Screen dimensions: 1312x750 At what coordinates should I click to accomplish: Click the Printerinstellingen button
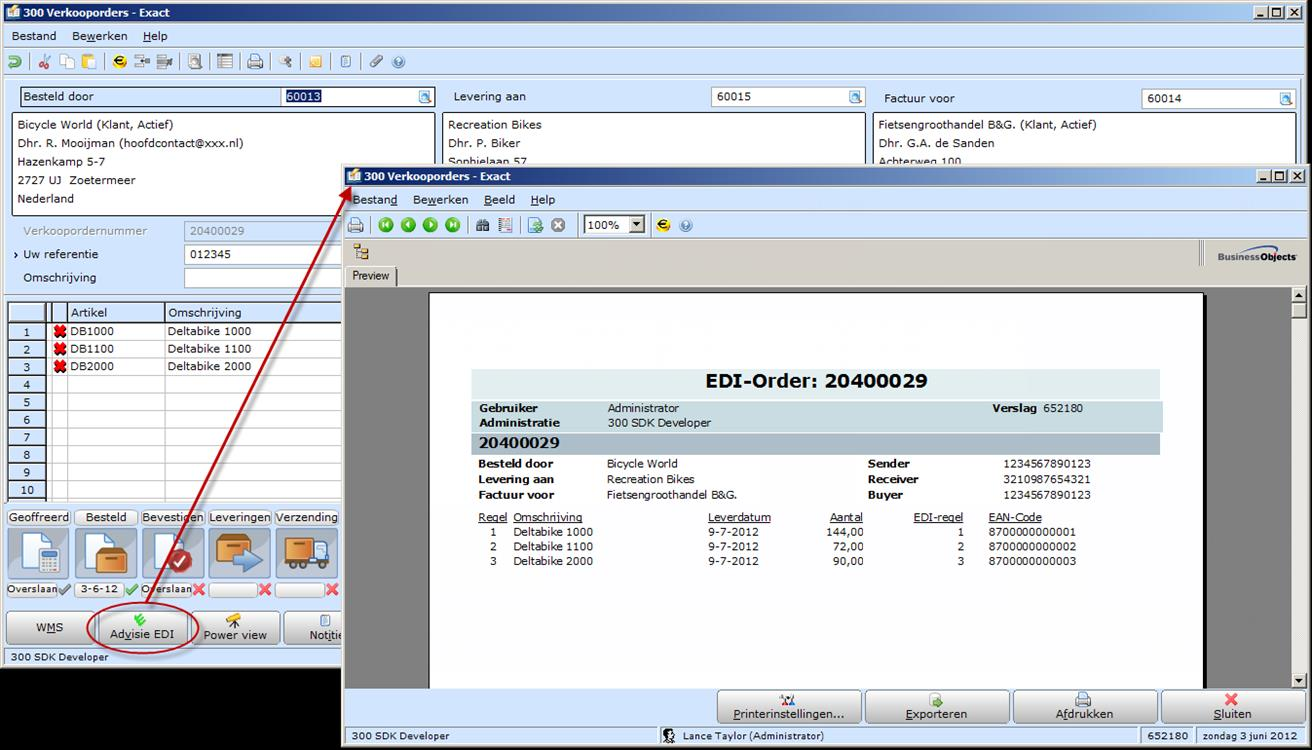[788, 707]
